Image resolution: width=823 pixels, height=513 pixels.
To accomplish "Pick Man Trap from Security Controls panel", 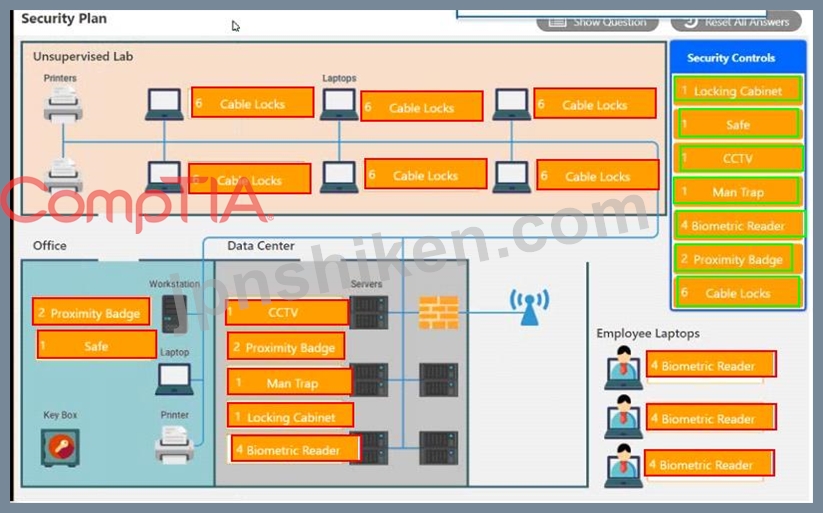I will [x=738, y=192].
